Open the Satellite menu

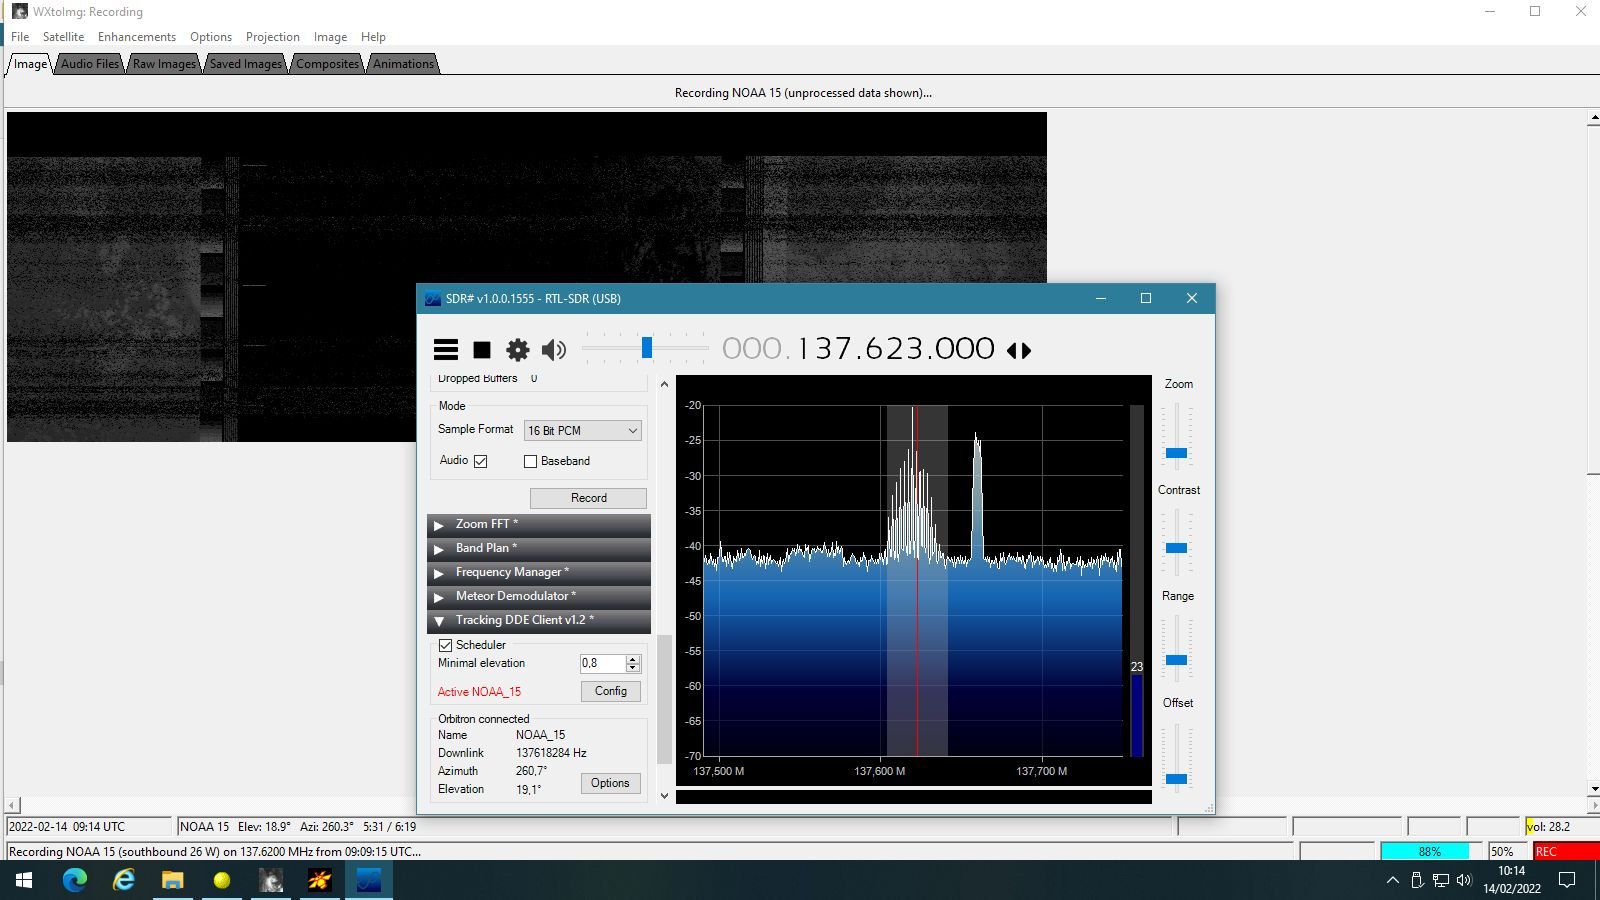click(x=63, y=37)
